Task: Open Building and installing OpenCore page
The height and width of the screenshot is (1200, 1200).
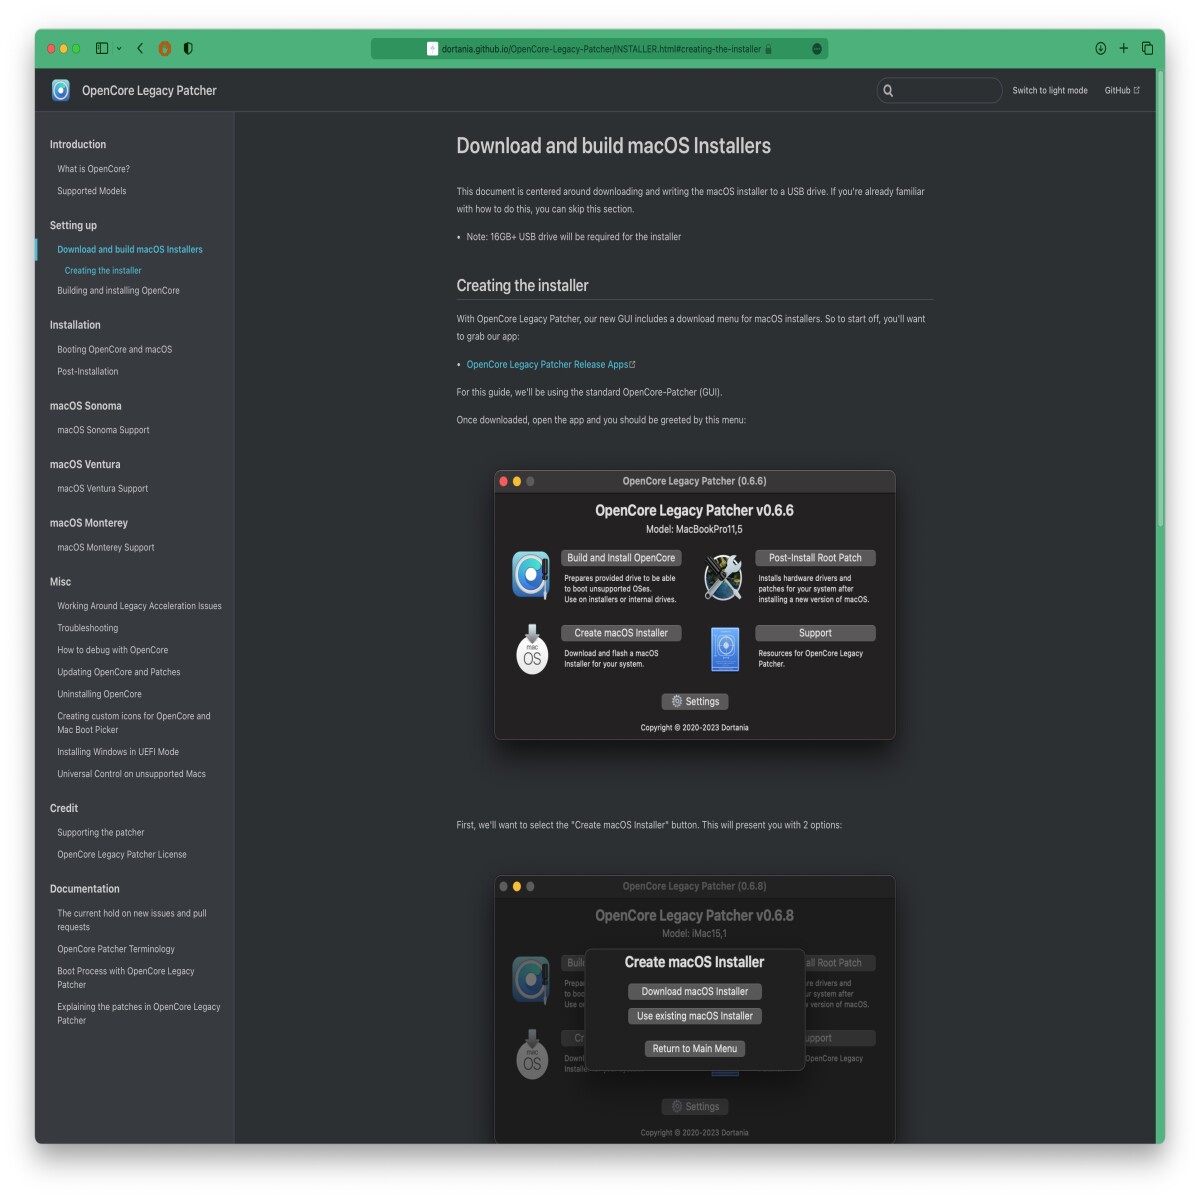Action: (x=118, y=290)
